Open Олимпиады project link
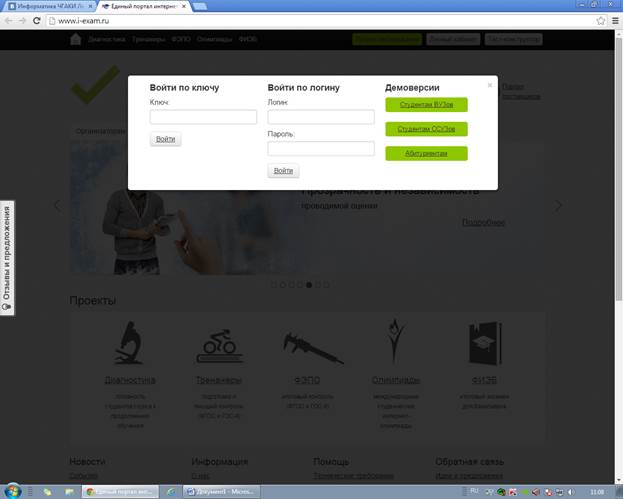 tap(396, 380)
